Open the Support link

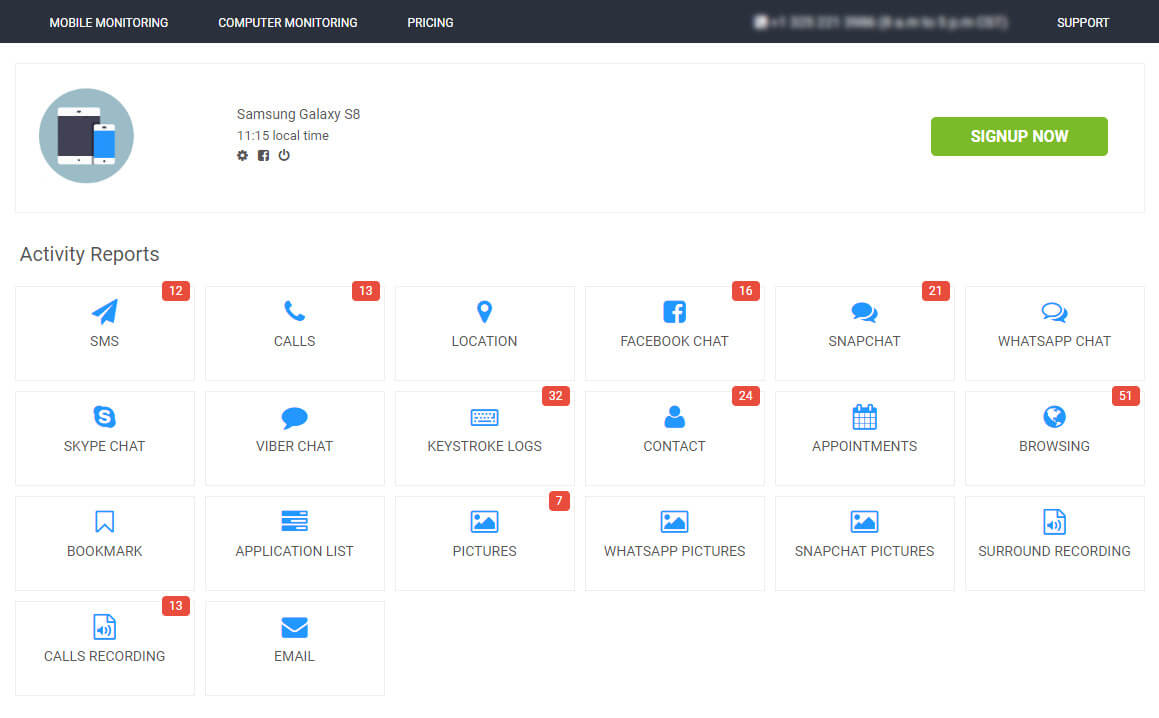(1083, 22)
